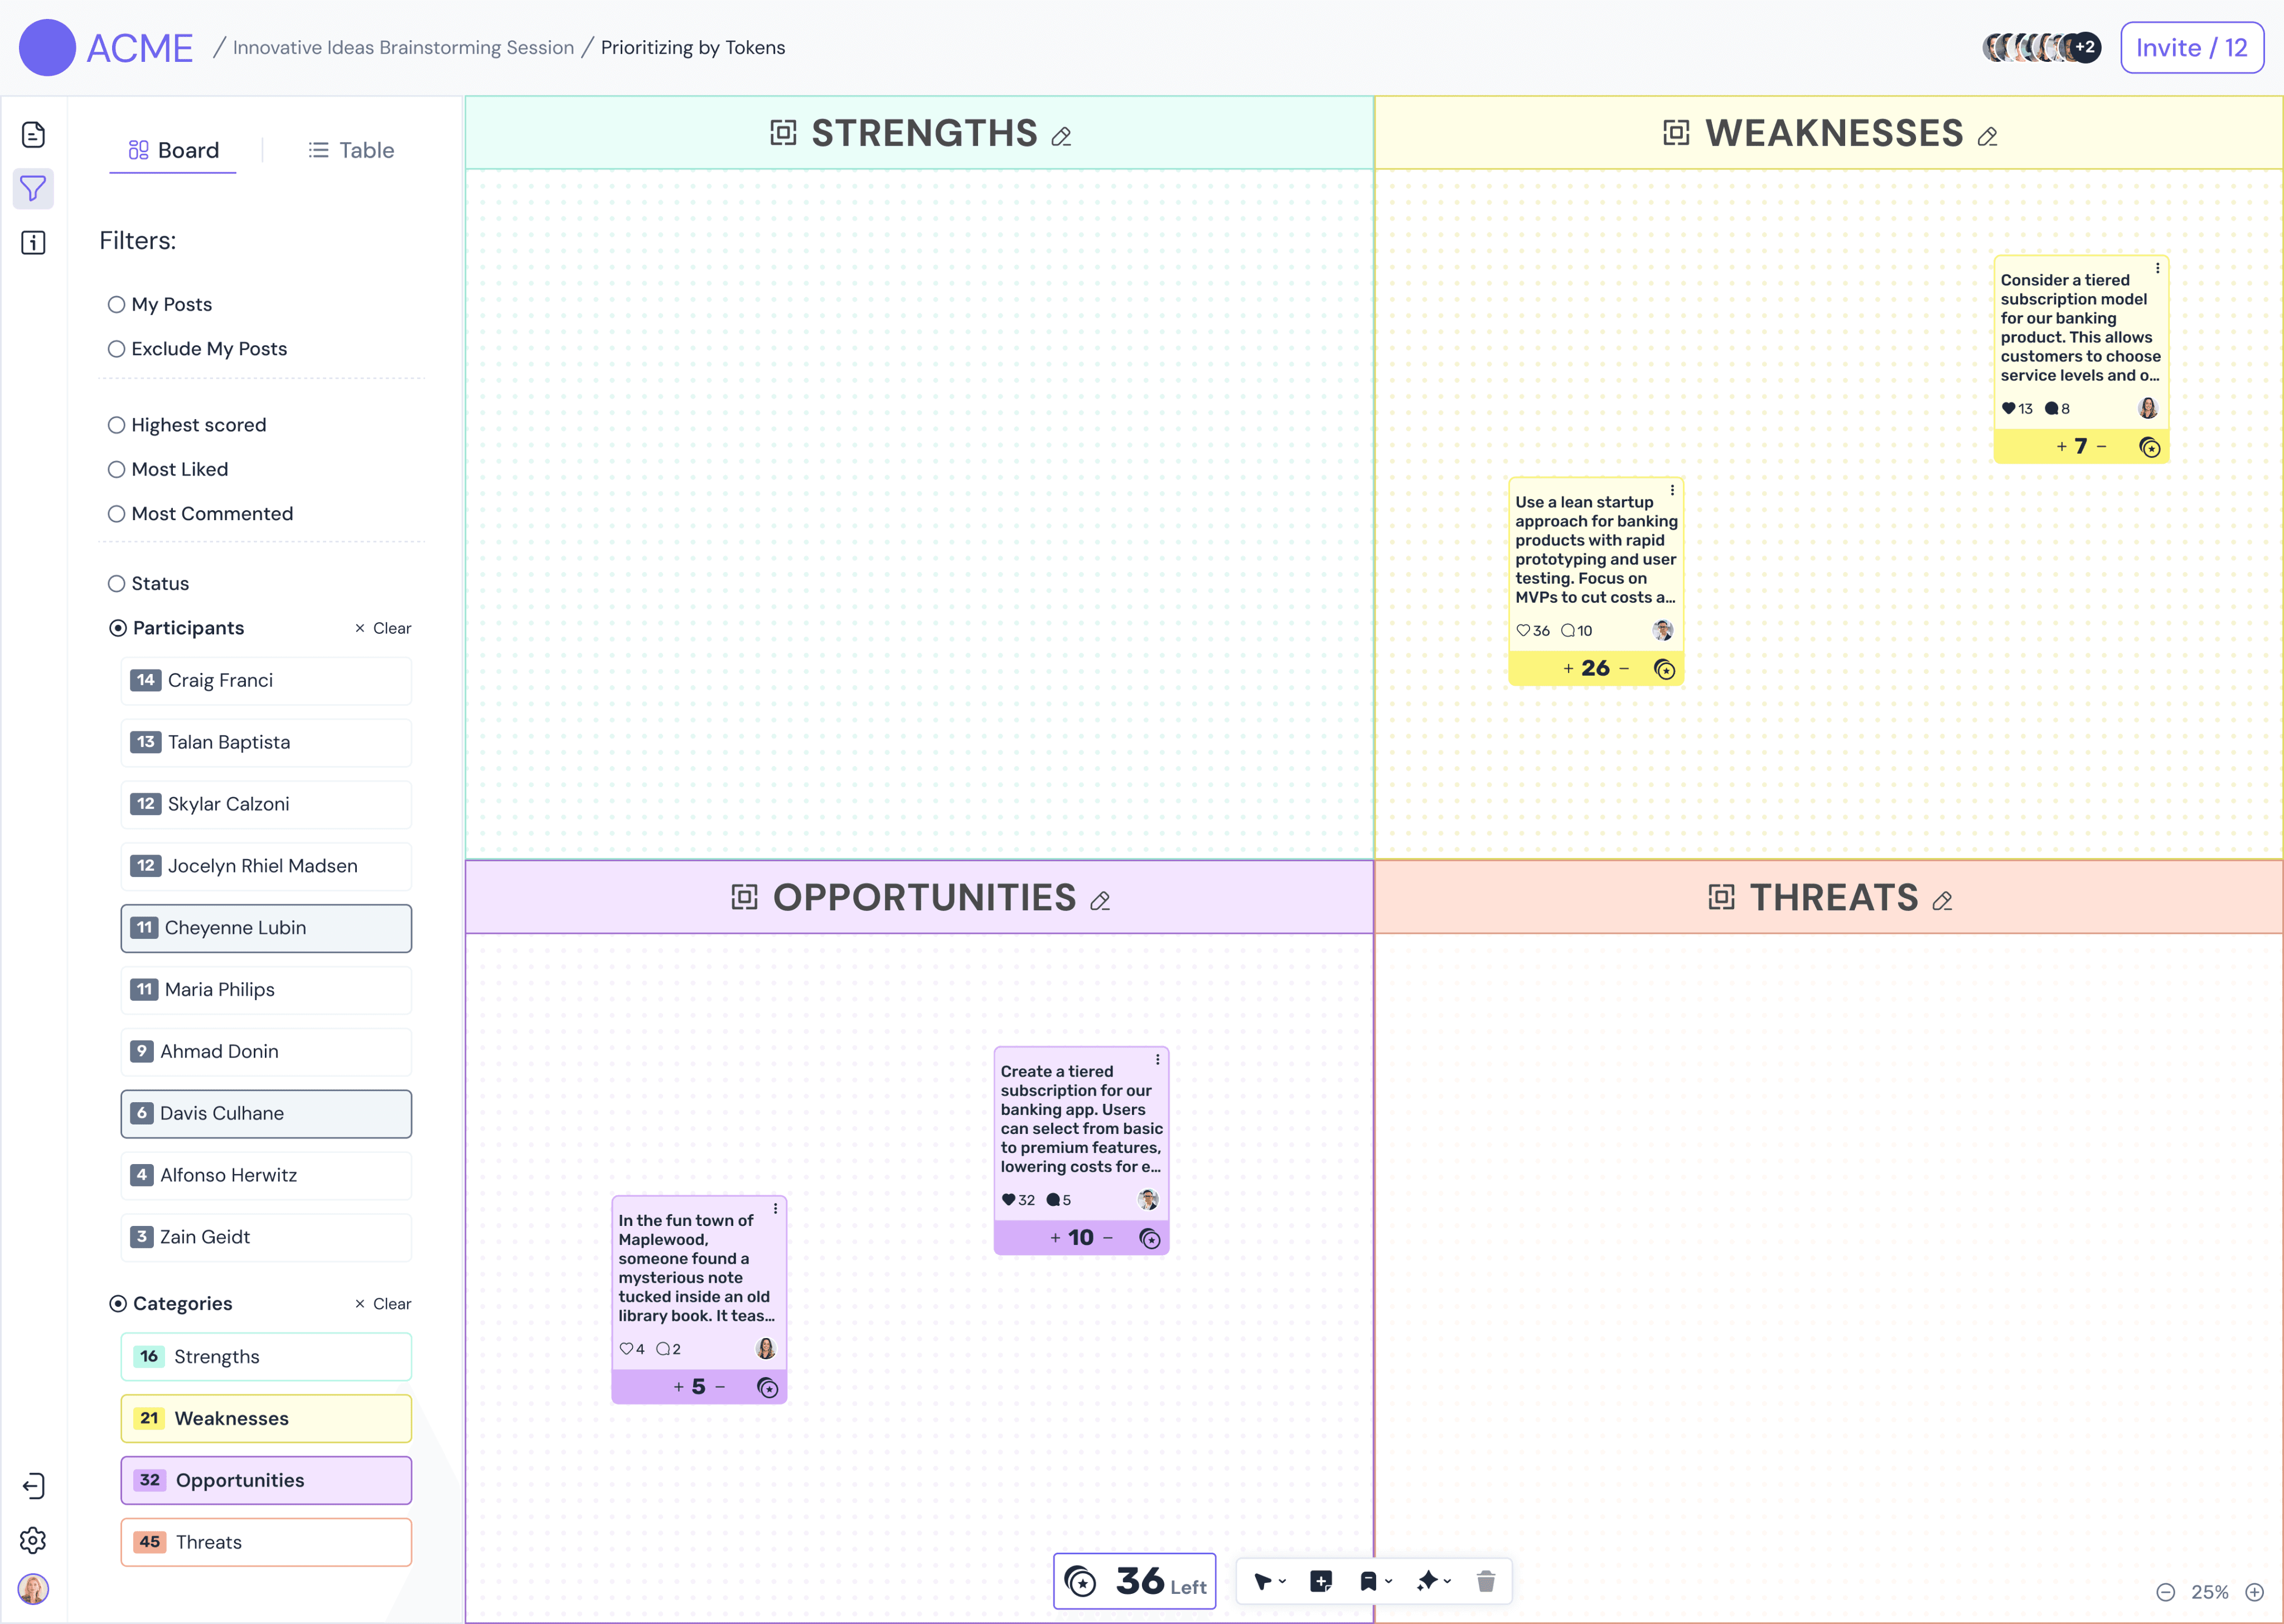Click the edit pencil next to STRENGTHS
The height and width of the screenshot is (1624, 2284).
coord(1061,136)
